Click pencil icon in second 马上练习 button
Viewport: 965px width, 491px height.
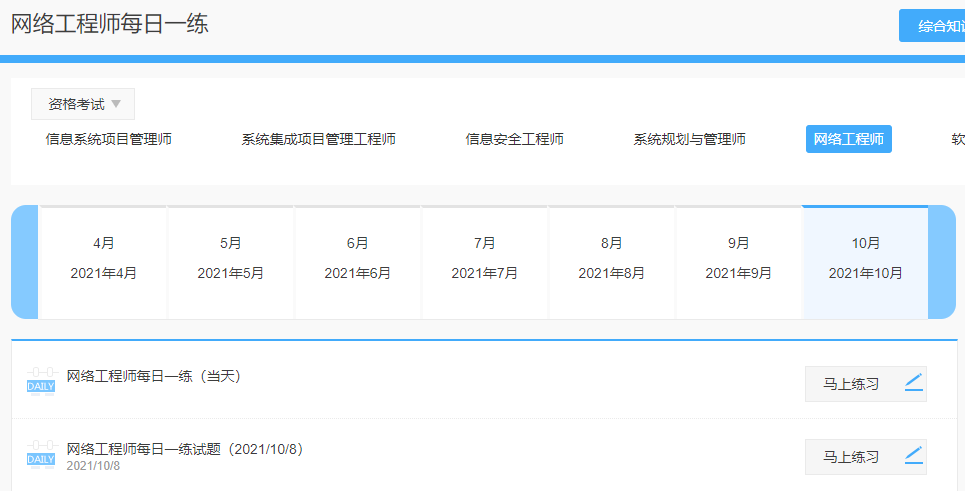[x=913, y=456]
